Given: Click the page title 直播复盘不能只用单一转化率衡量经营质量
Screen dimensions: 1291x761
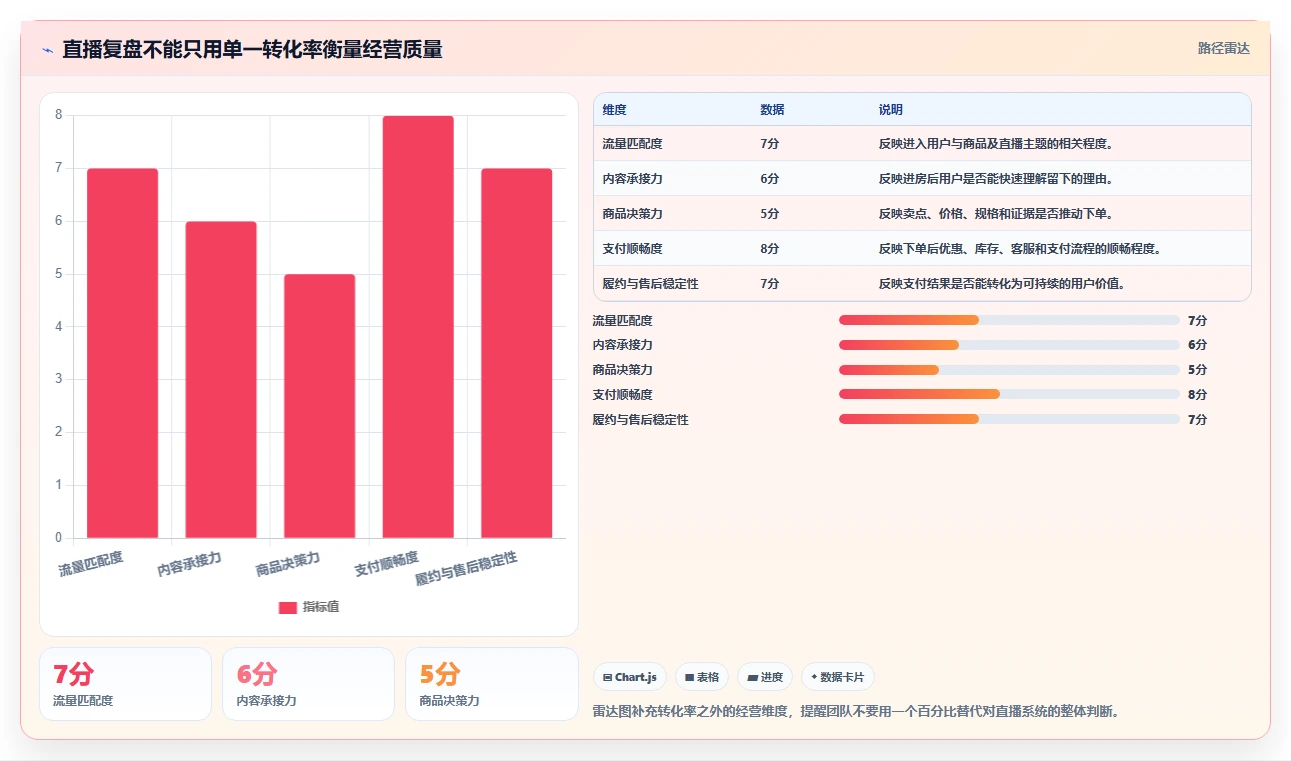Looking at the screenshot, I should 252,49.
